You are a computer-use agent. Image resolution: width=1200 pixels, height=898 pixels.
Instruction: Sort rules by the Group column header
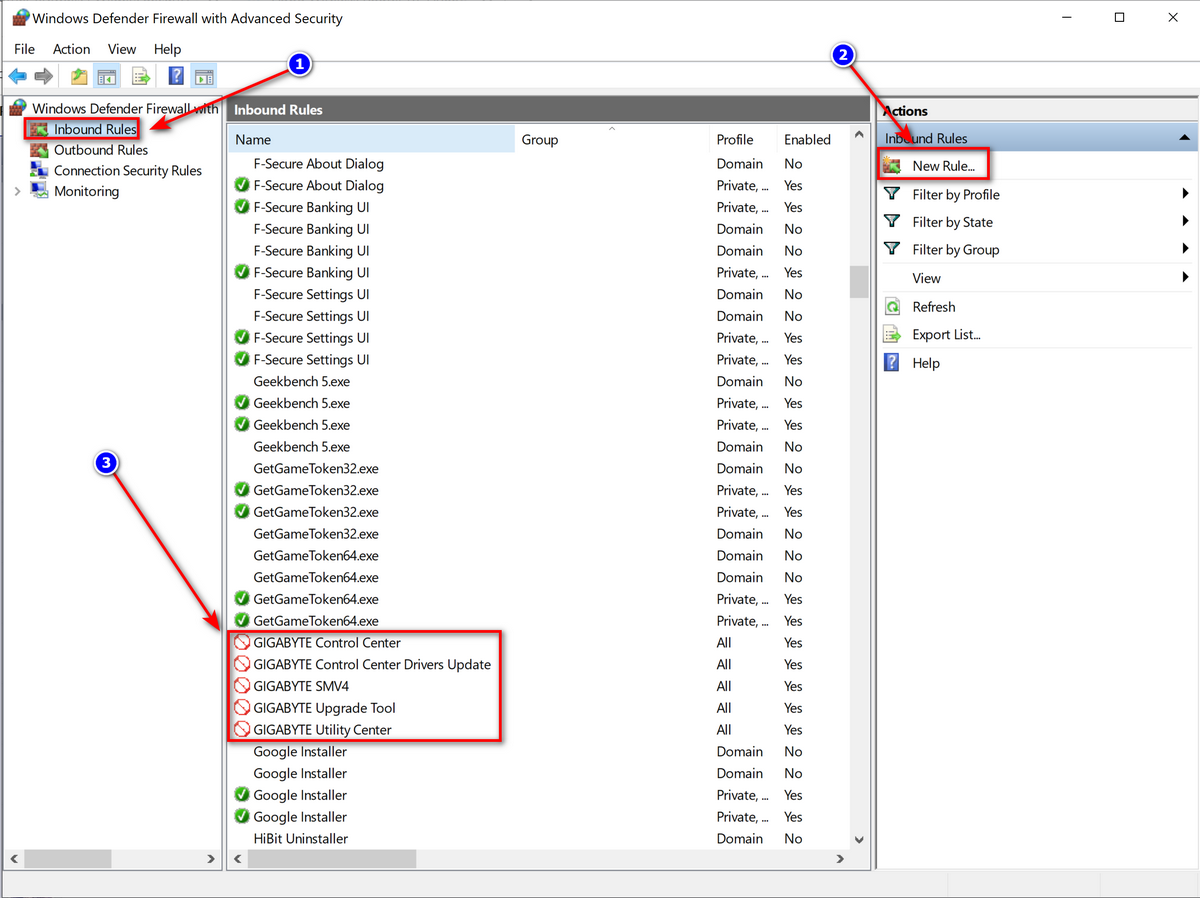tap(612, 140)
